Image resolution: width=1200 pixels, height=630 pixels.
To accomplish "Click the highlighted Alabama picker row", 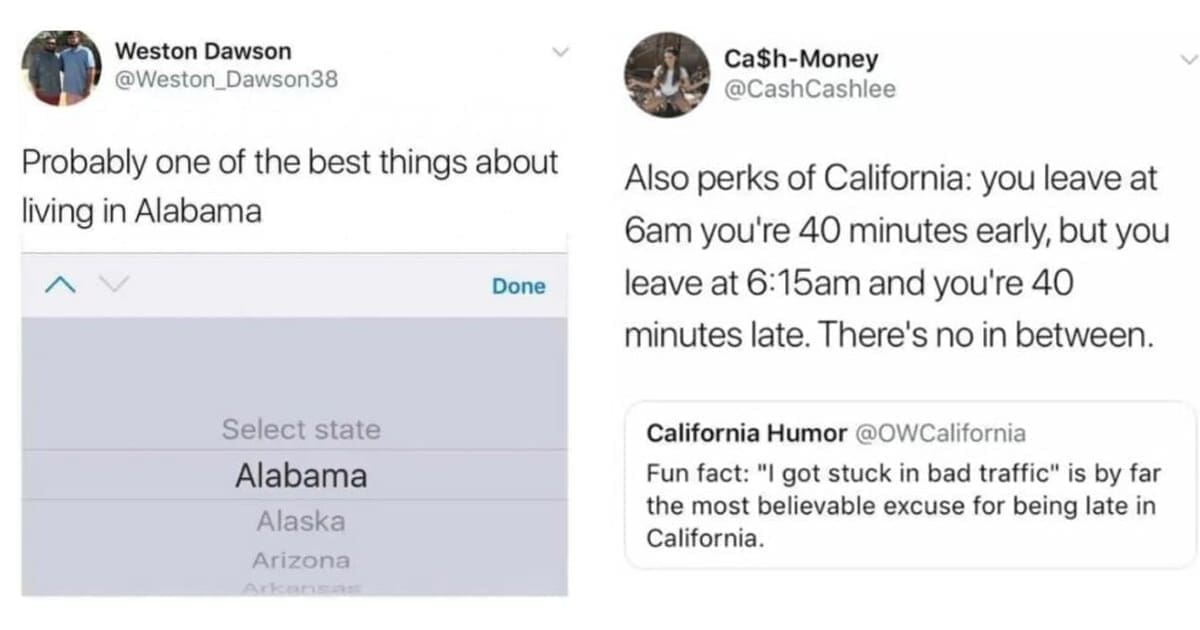I will [x=298, y=476].
